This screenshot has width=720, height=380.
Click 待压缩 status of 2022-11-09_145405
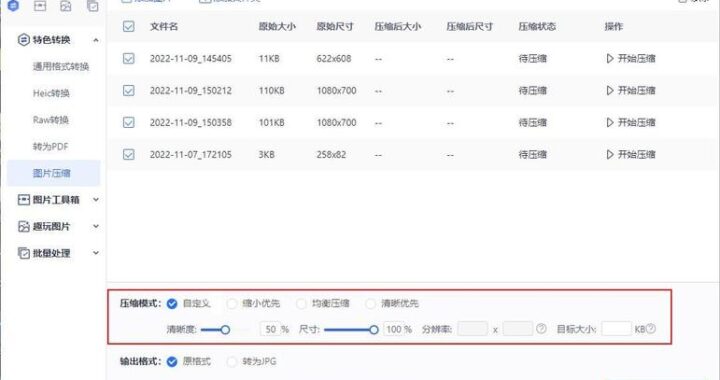[x=533, y=59]
